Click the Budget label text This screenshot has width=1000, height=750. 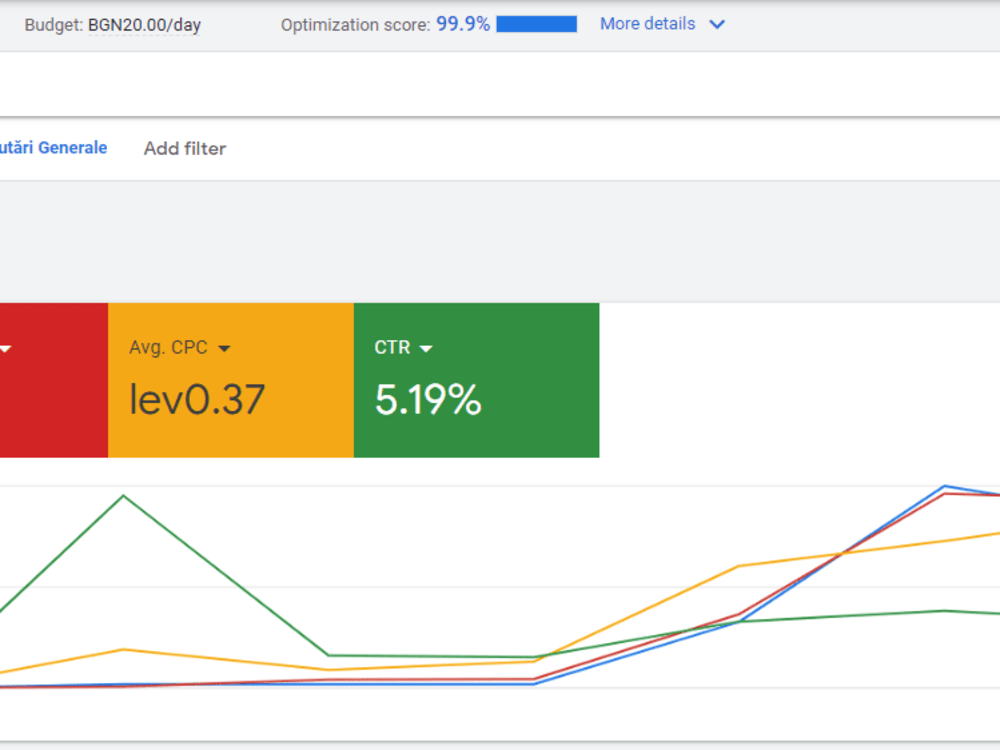tap(54, 25)
